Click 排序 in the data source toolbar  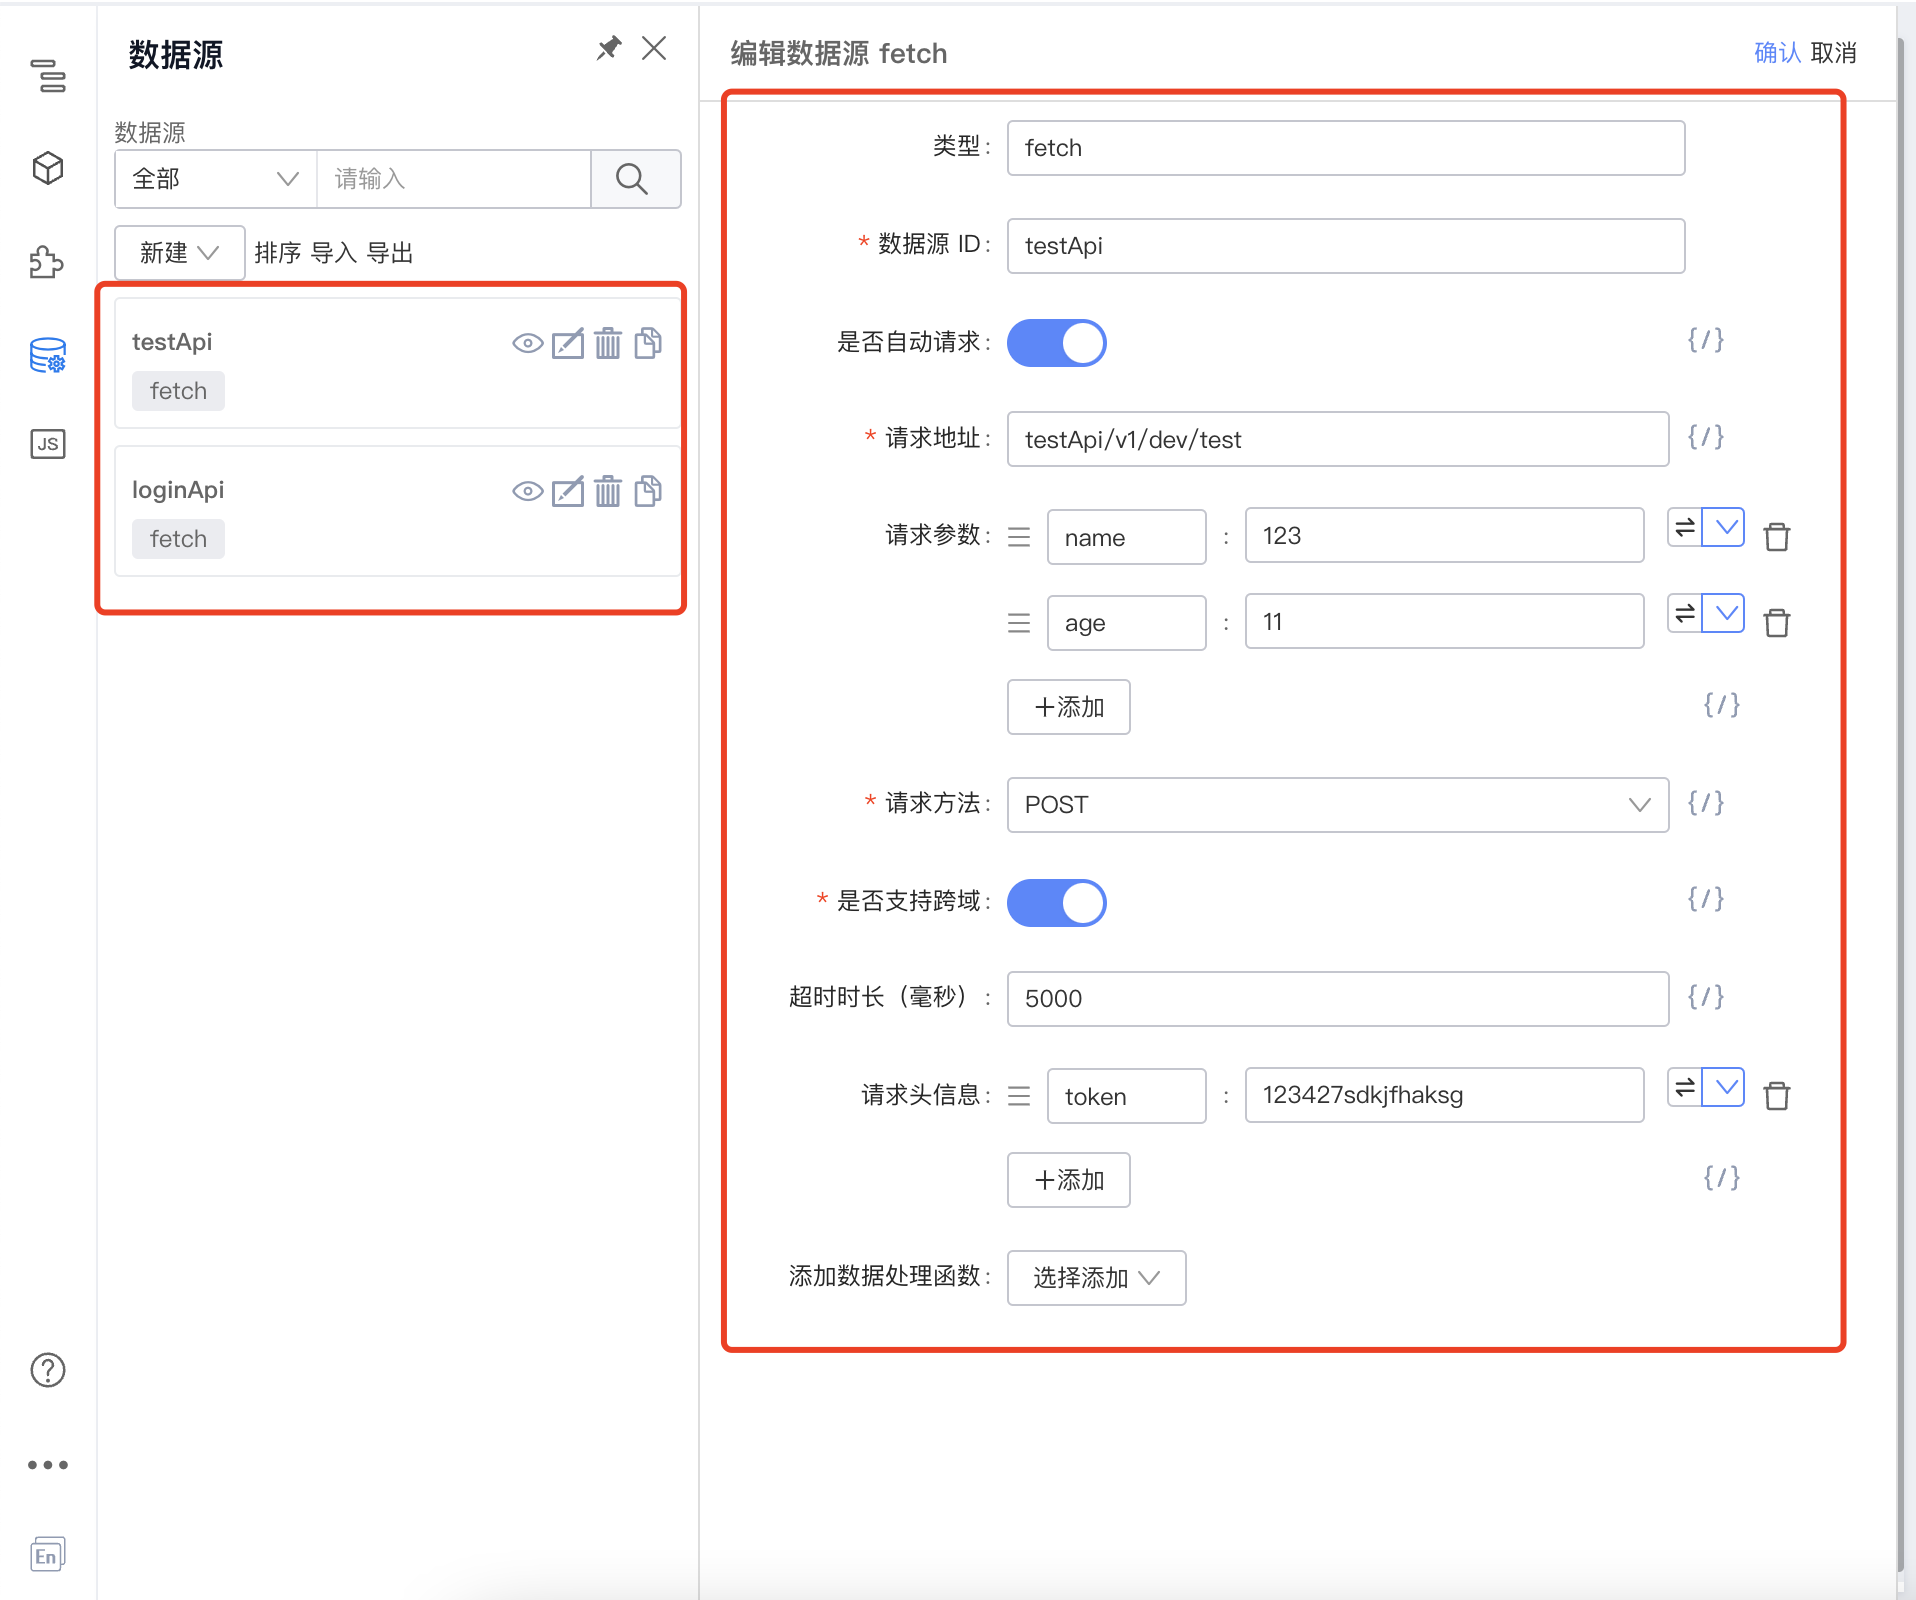click(x=277, y=253)
